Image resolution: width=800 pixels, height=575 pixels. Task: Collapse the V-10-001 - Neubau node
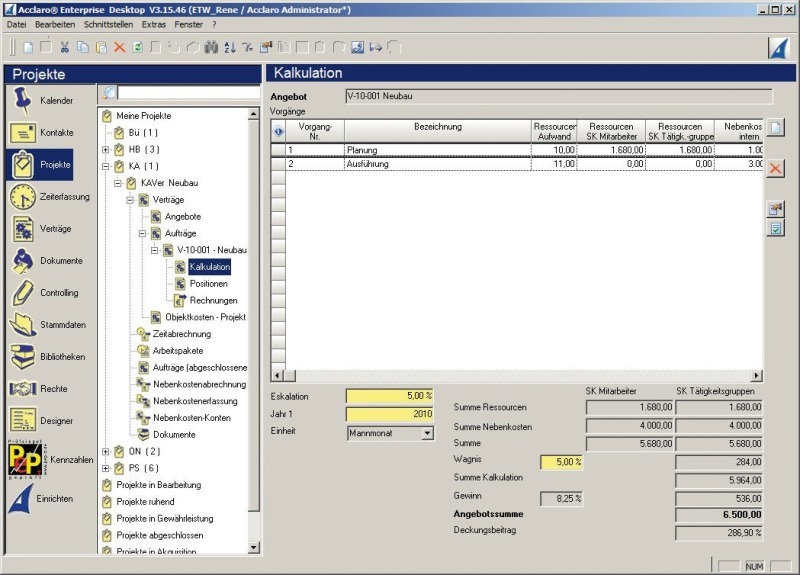tap(155, 251)
